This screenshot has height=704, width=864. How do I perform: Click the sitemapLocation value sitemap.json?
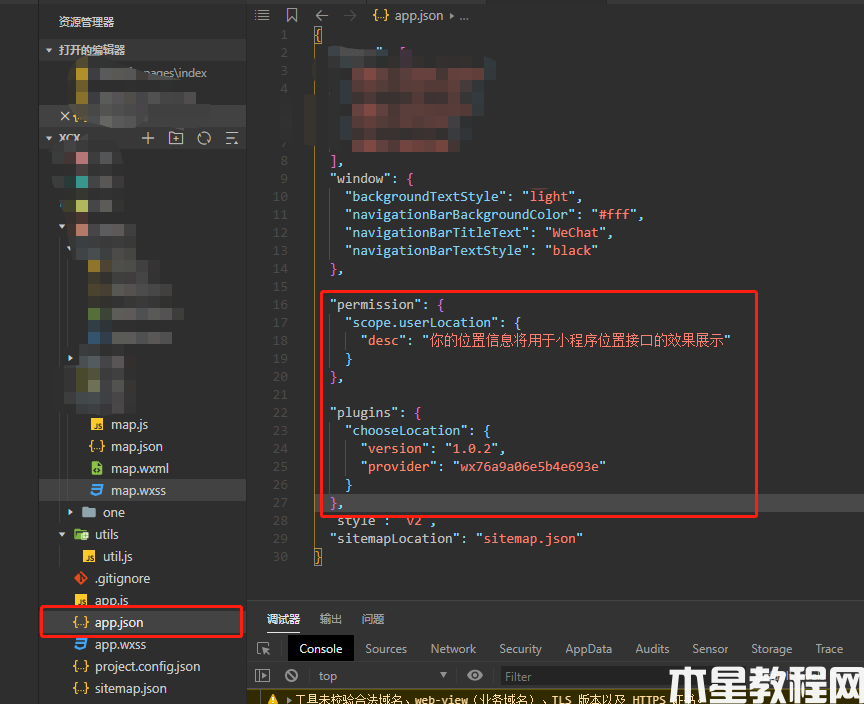(529, 538)
